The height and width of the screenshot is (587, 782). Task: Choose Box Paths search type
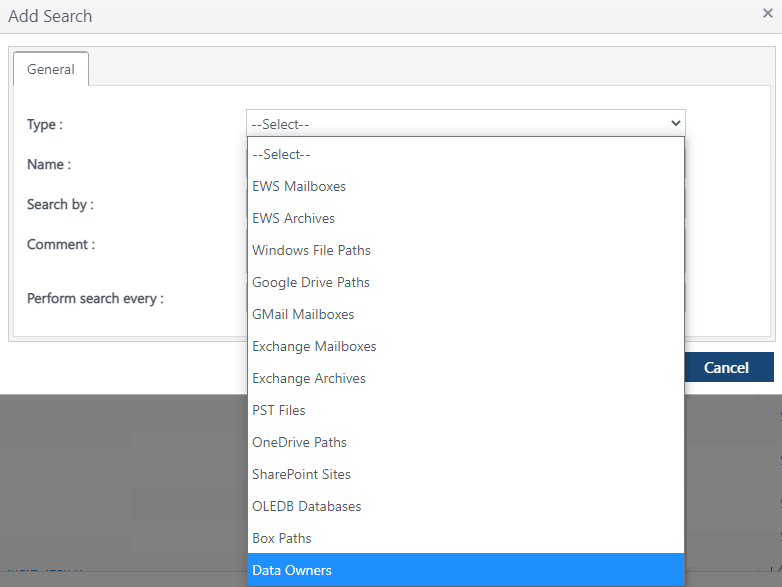coord(282,538)
